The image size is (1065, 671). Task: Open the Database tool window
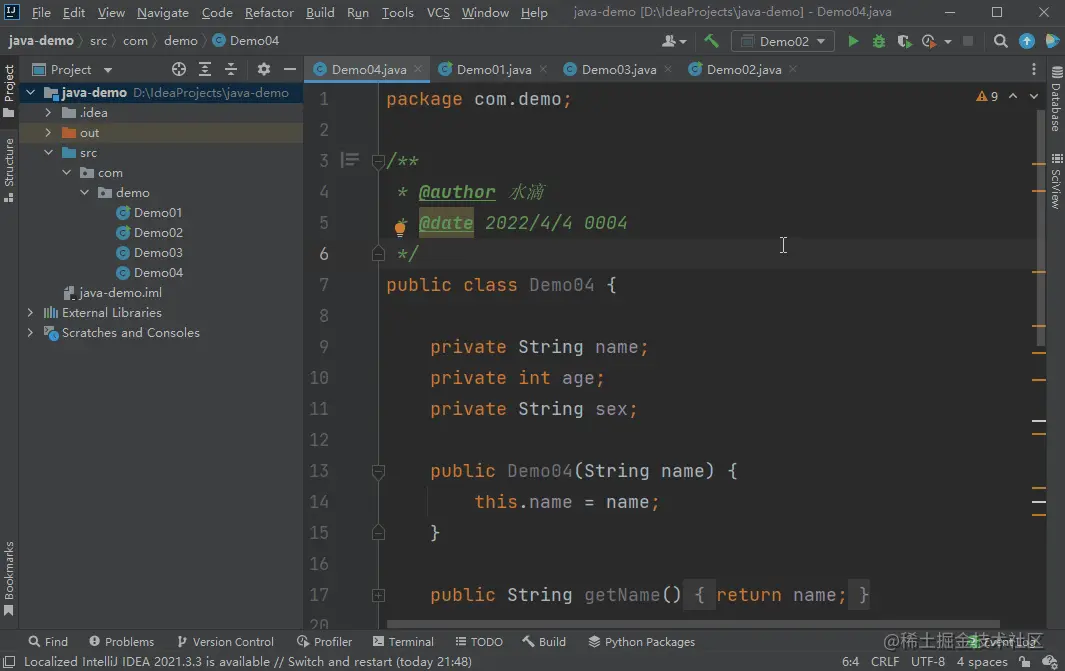1056,99
